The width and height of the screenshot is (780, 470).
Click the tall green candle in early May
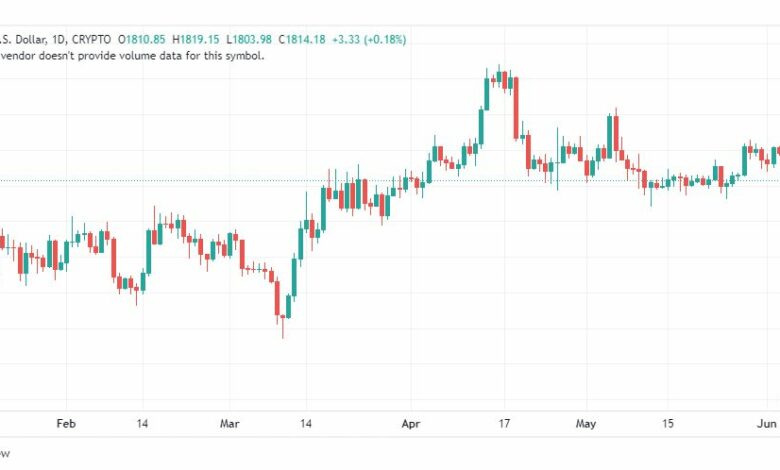pyautogui.click(x=609, y=136)
